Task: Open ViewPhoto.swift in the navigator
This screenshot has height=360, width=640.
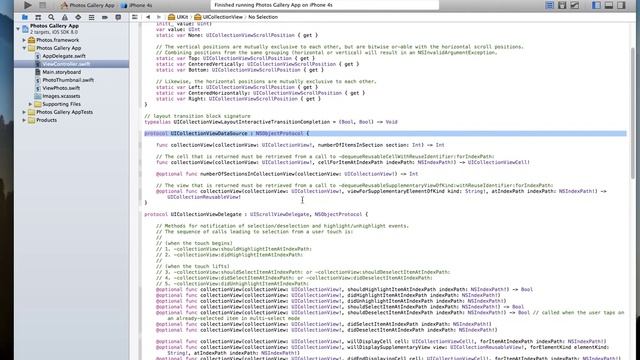Action: pos(61,88)
